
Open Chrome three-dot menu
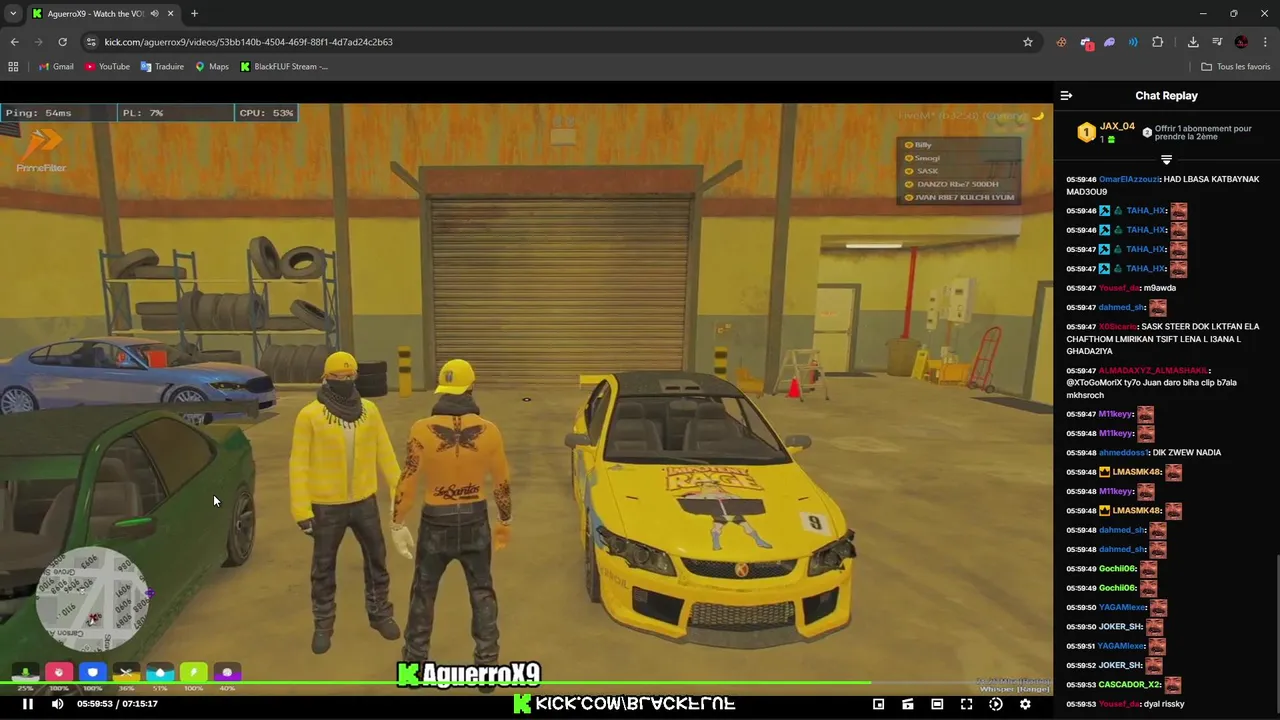point(1265,42)
